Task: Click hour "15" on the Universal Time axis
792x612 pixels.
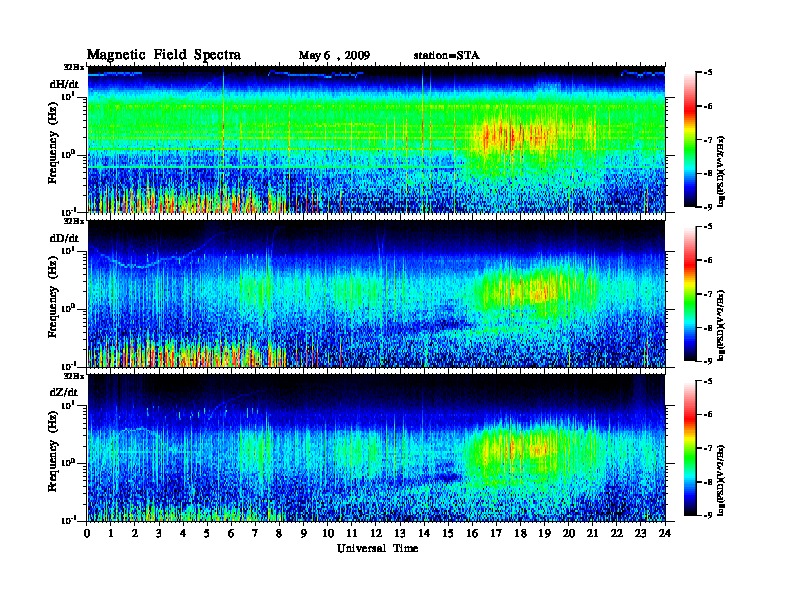Action: (x=448, y=533)
